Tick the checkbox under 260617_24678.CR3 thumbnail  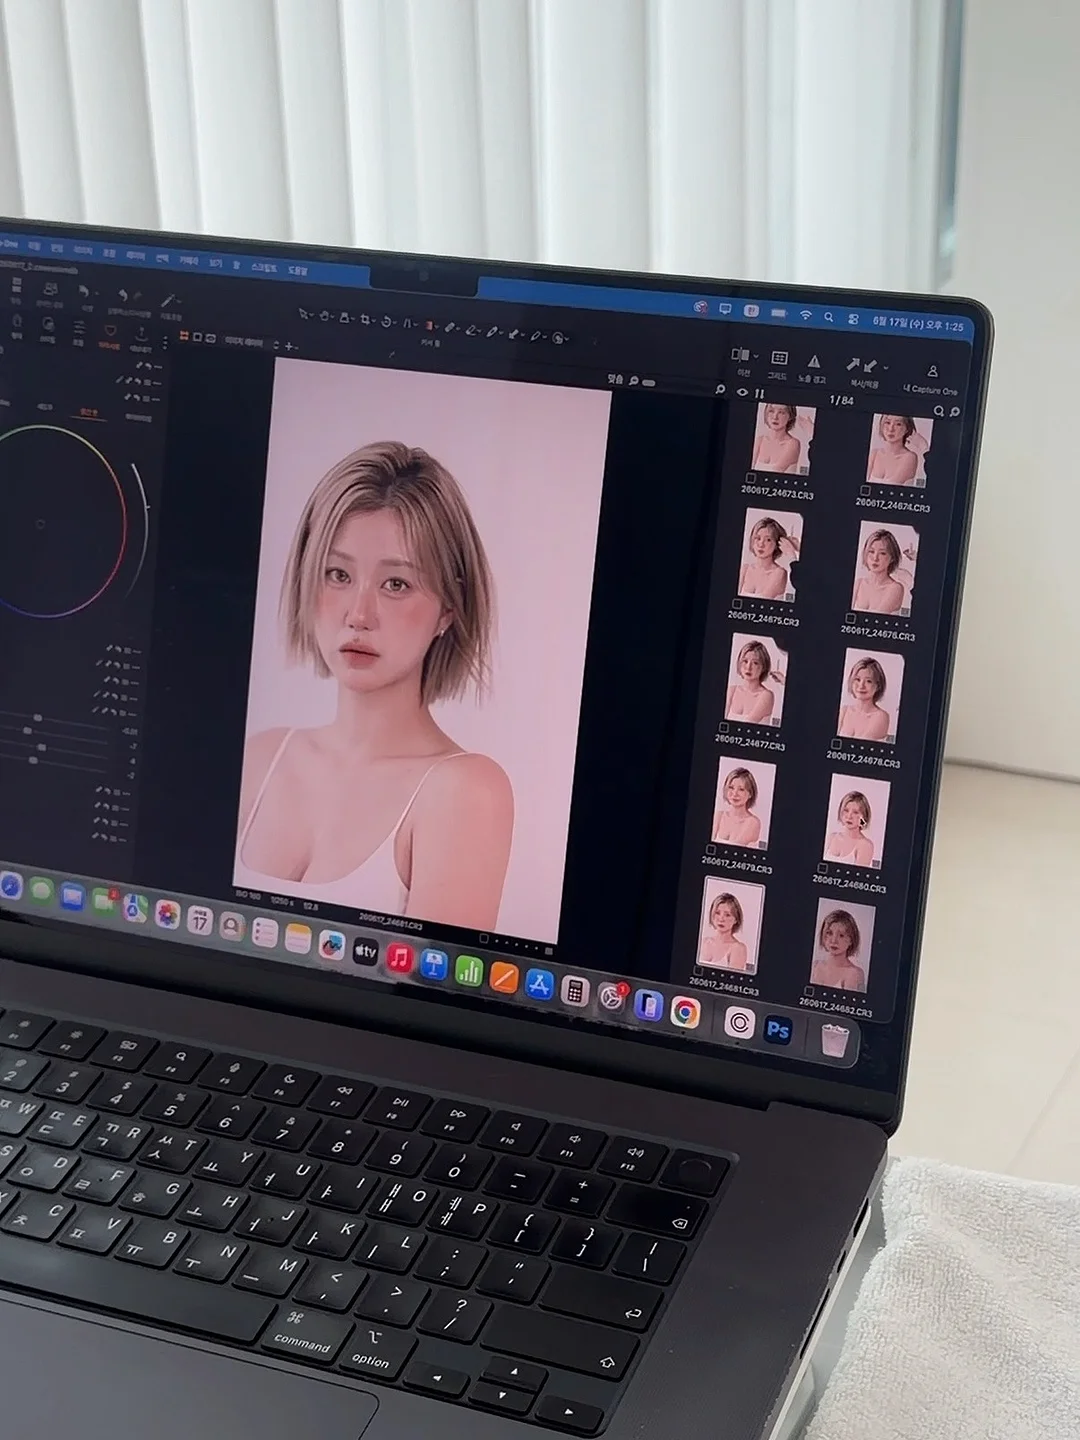tap(836, 744)
